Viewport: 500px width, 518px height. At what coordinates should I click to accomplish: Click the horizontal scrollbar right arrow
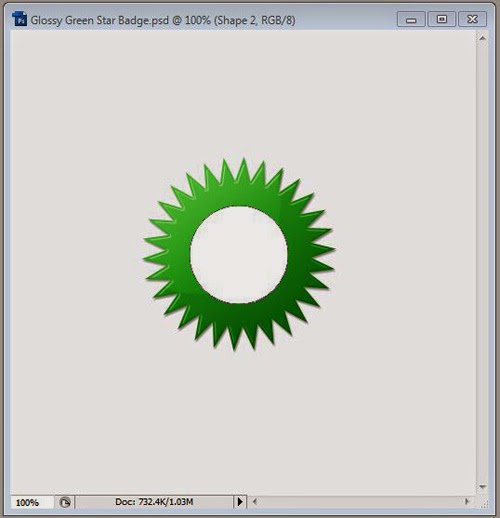[467, 501]
